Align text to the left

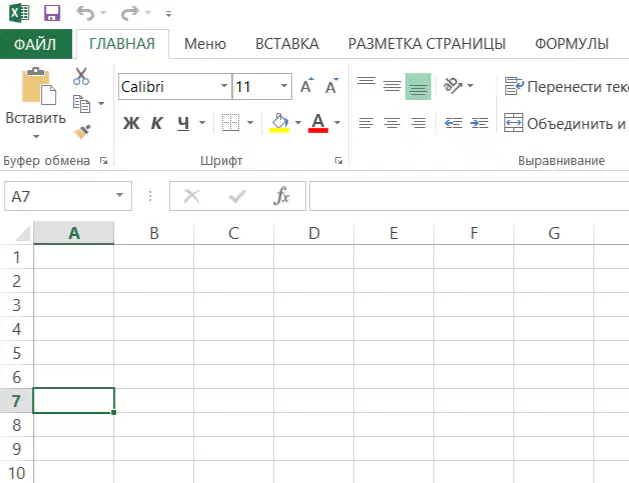[366, 122]
